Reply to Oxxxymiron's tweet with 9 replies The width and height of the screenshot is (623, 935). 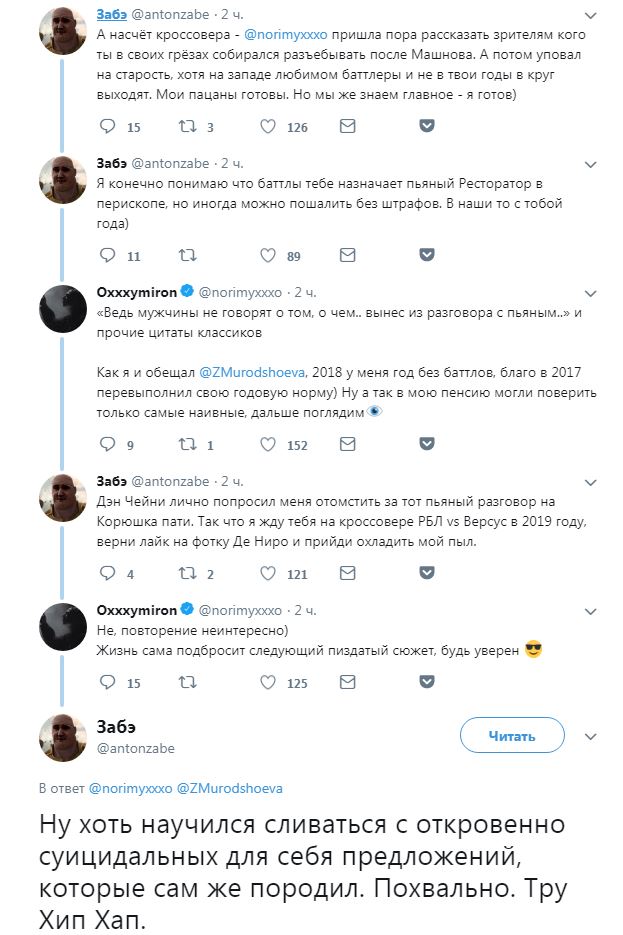coord(108,445)
